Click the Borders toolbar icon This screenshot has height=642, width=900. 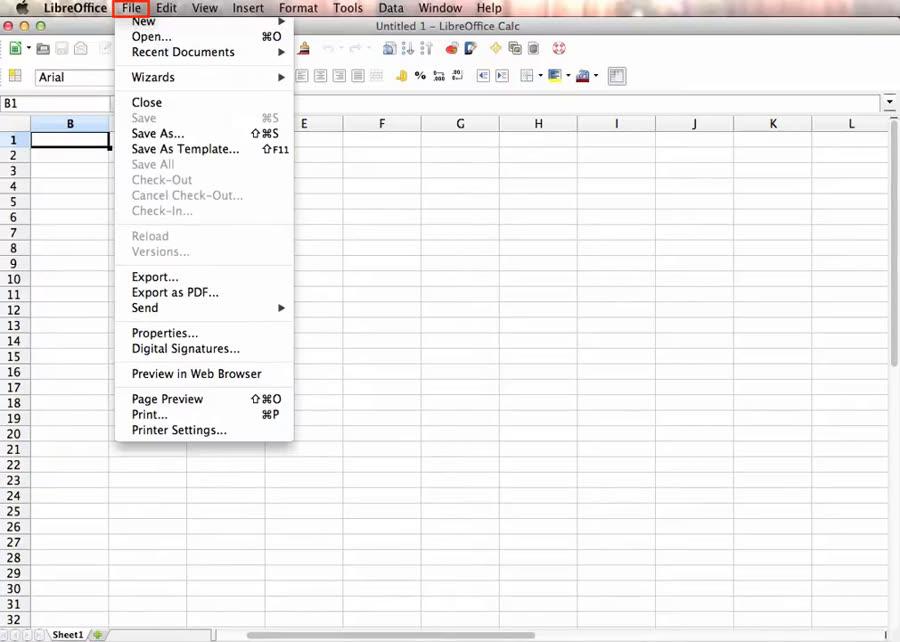pos(526,76)
